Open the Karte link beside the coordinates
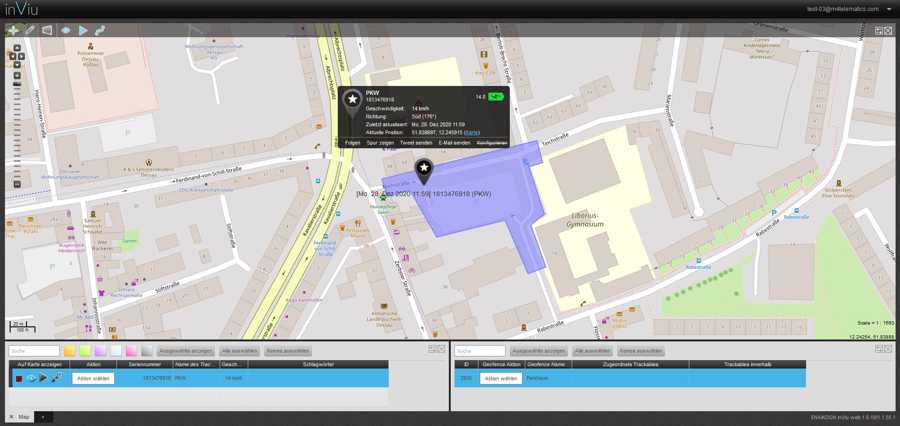This screenshot has height=426, width=900. (472, 133)
